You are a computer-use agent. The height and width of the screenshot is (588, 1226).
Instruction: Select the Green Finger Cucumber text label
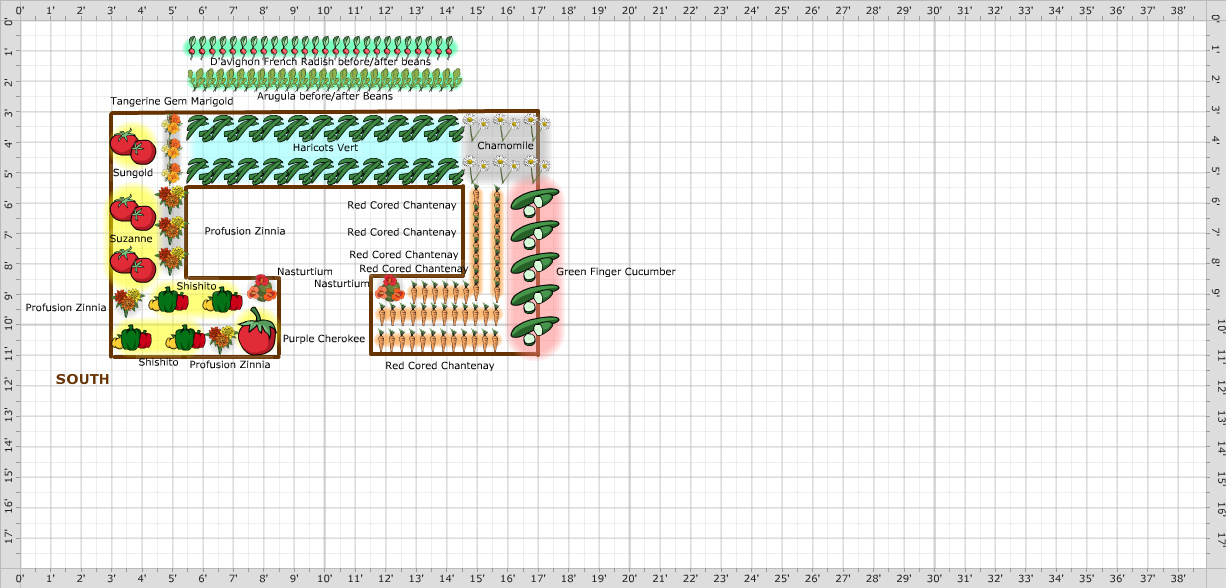click(617, 271)
